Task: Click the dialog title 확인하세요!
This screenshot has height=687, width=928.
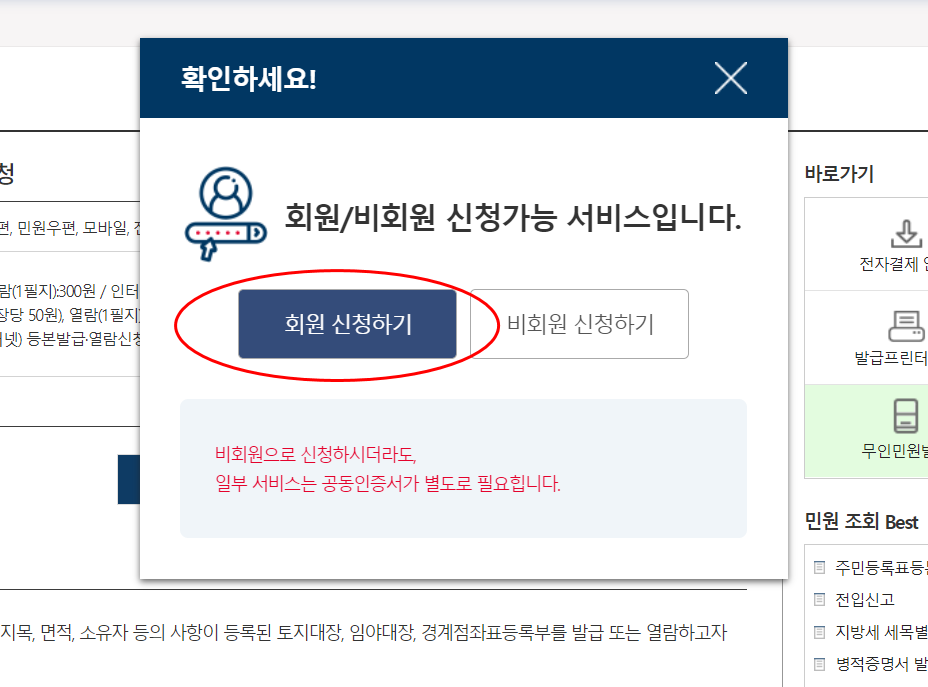Action: pyautogui.click(x=249, y=78)
